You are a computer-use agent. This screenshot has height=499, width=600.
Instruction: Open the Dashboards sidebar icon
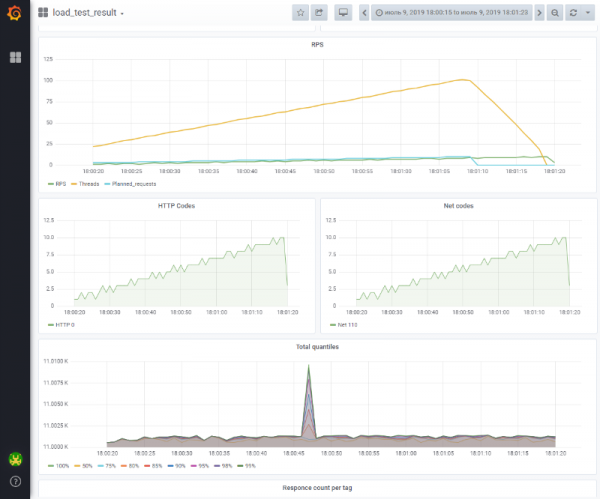click(15, 58)
